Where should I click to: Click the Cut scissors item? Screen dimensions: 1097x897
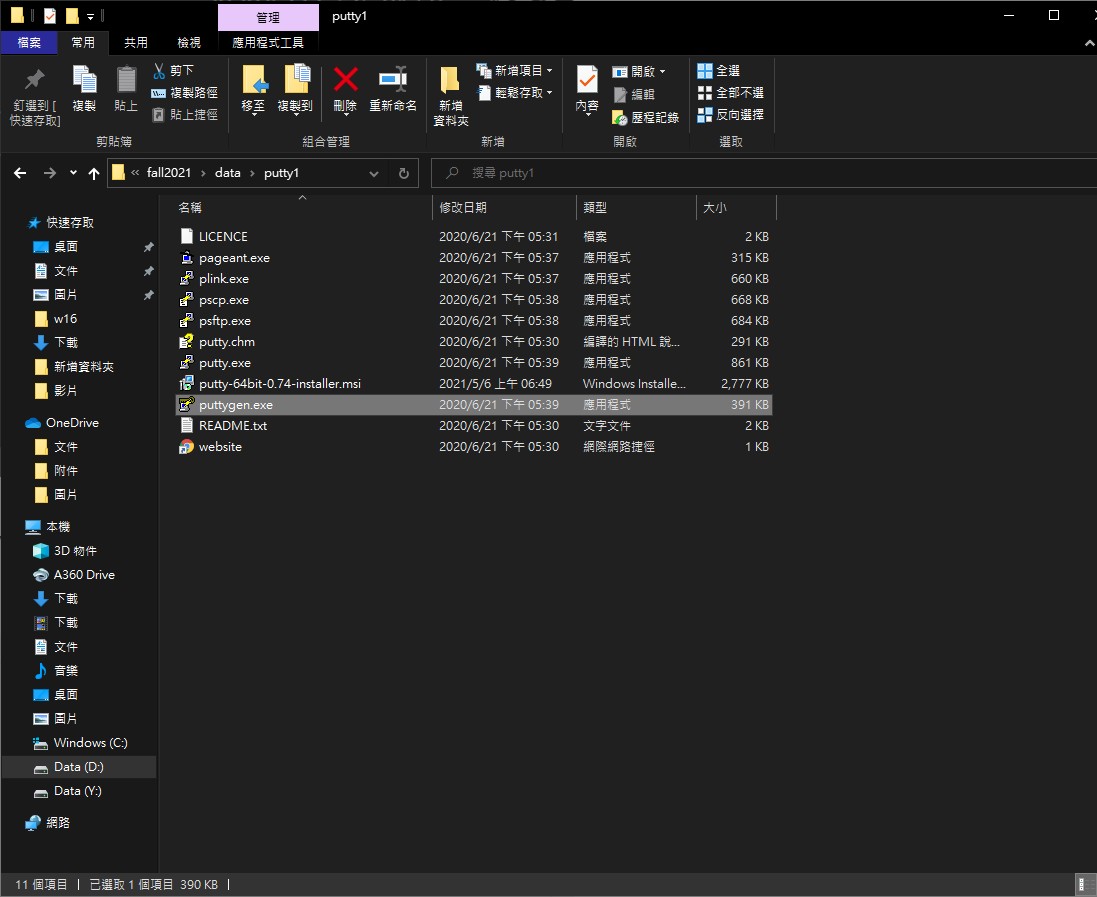click(x=173, y=71)
